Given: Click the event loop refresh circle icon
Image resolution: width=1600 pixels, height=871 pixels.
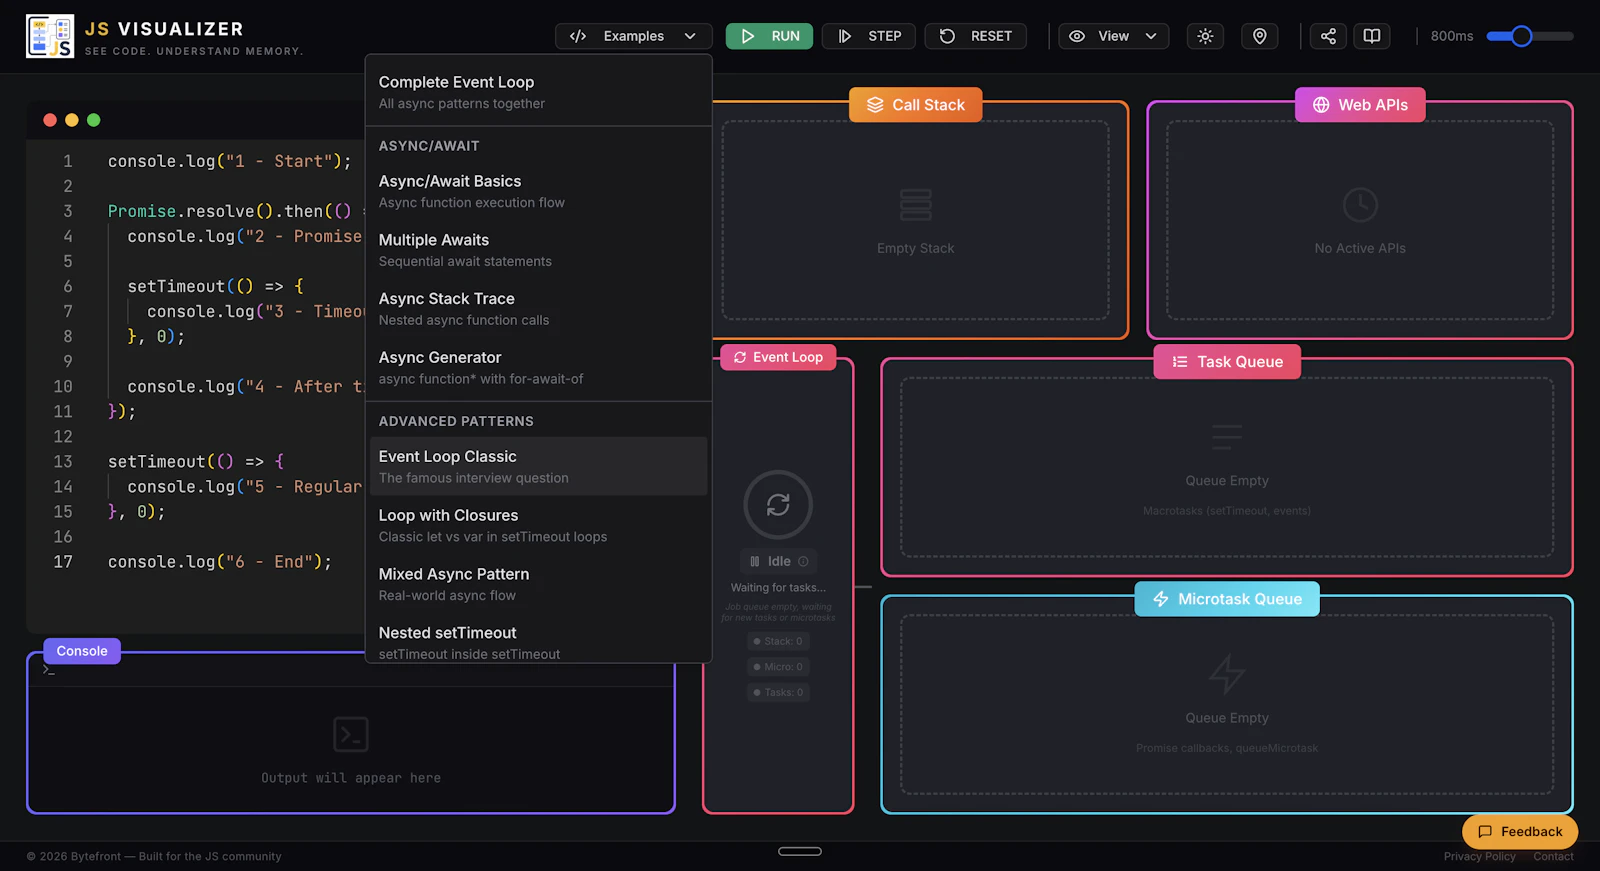Looking at the screenshot, I should 778,505.
